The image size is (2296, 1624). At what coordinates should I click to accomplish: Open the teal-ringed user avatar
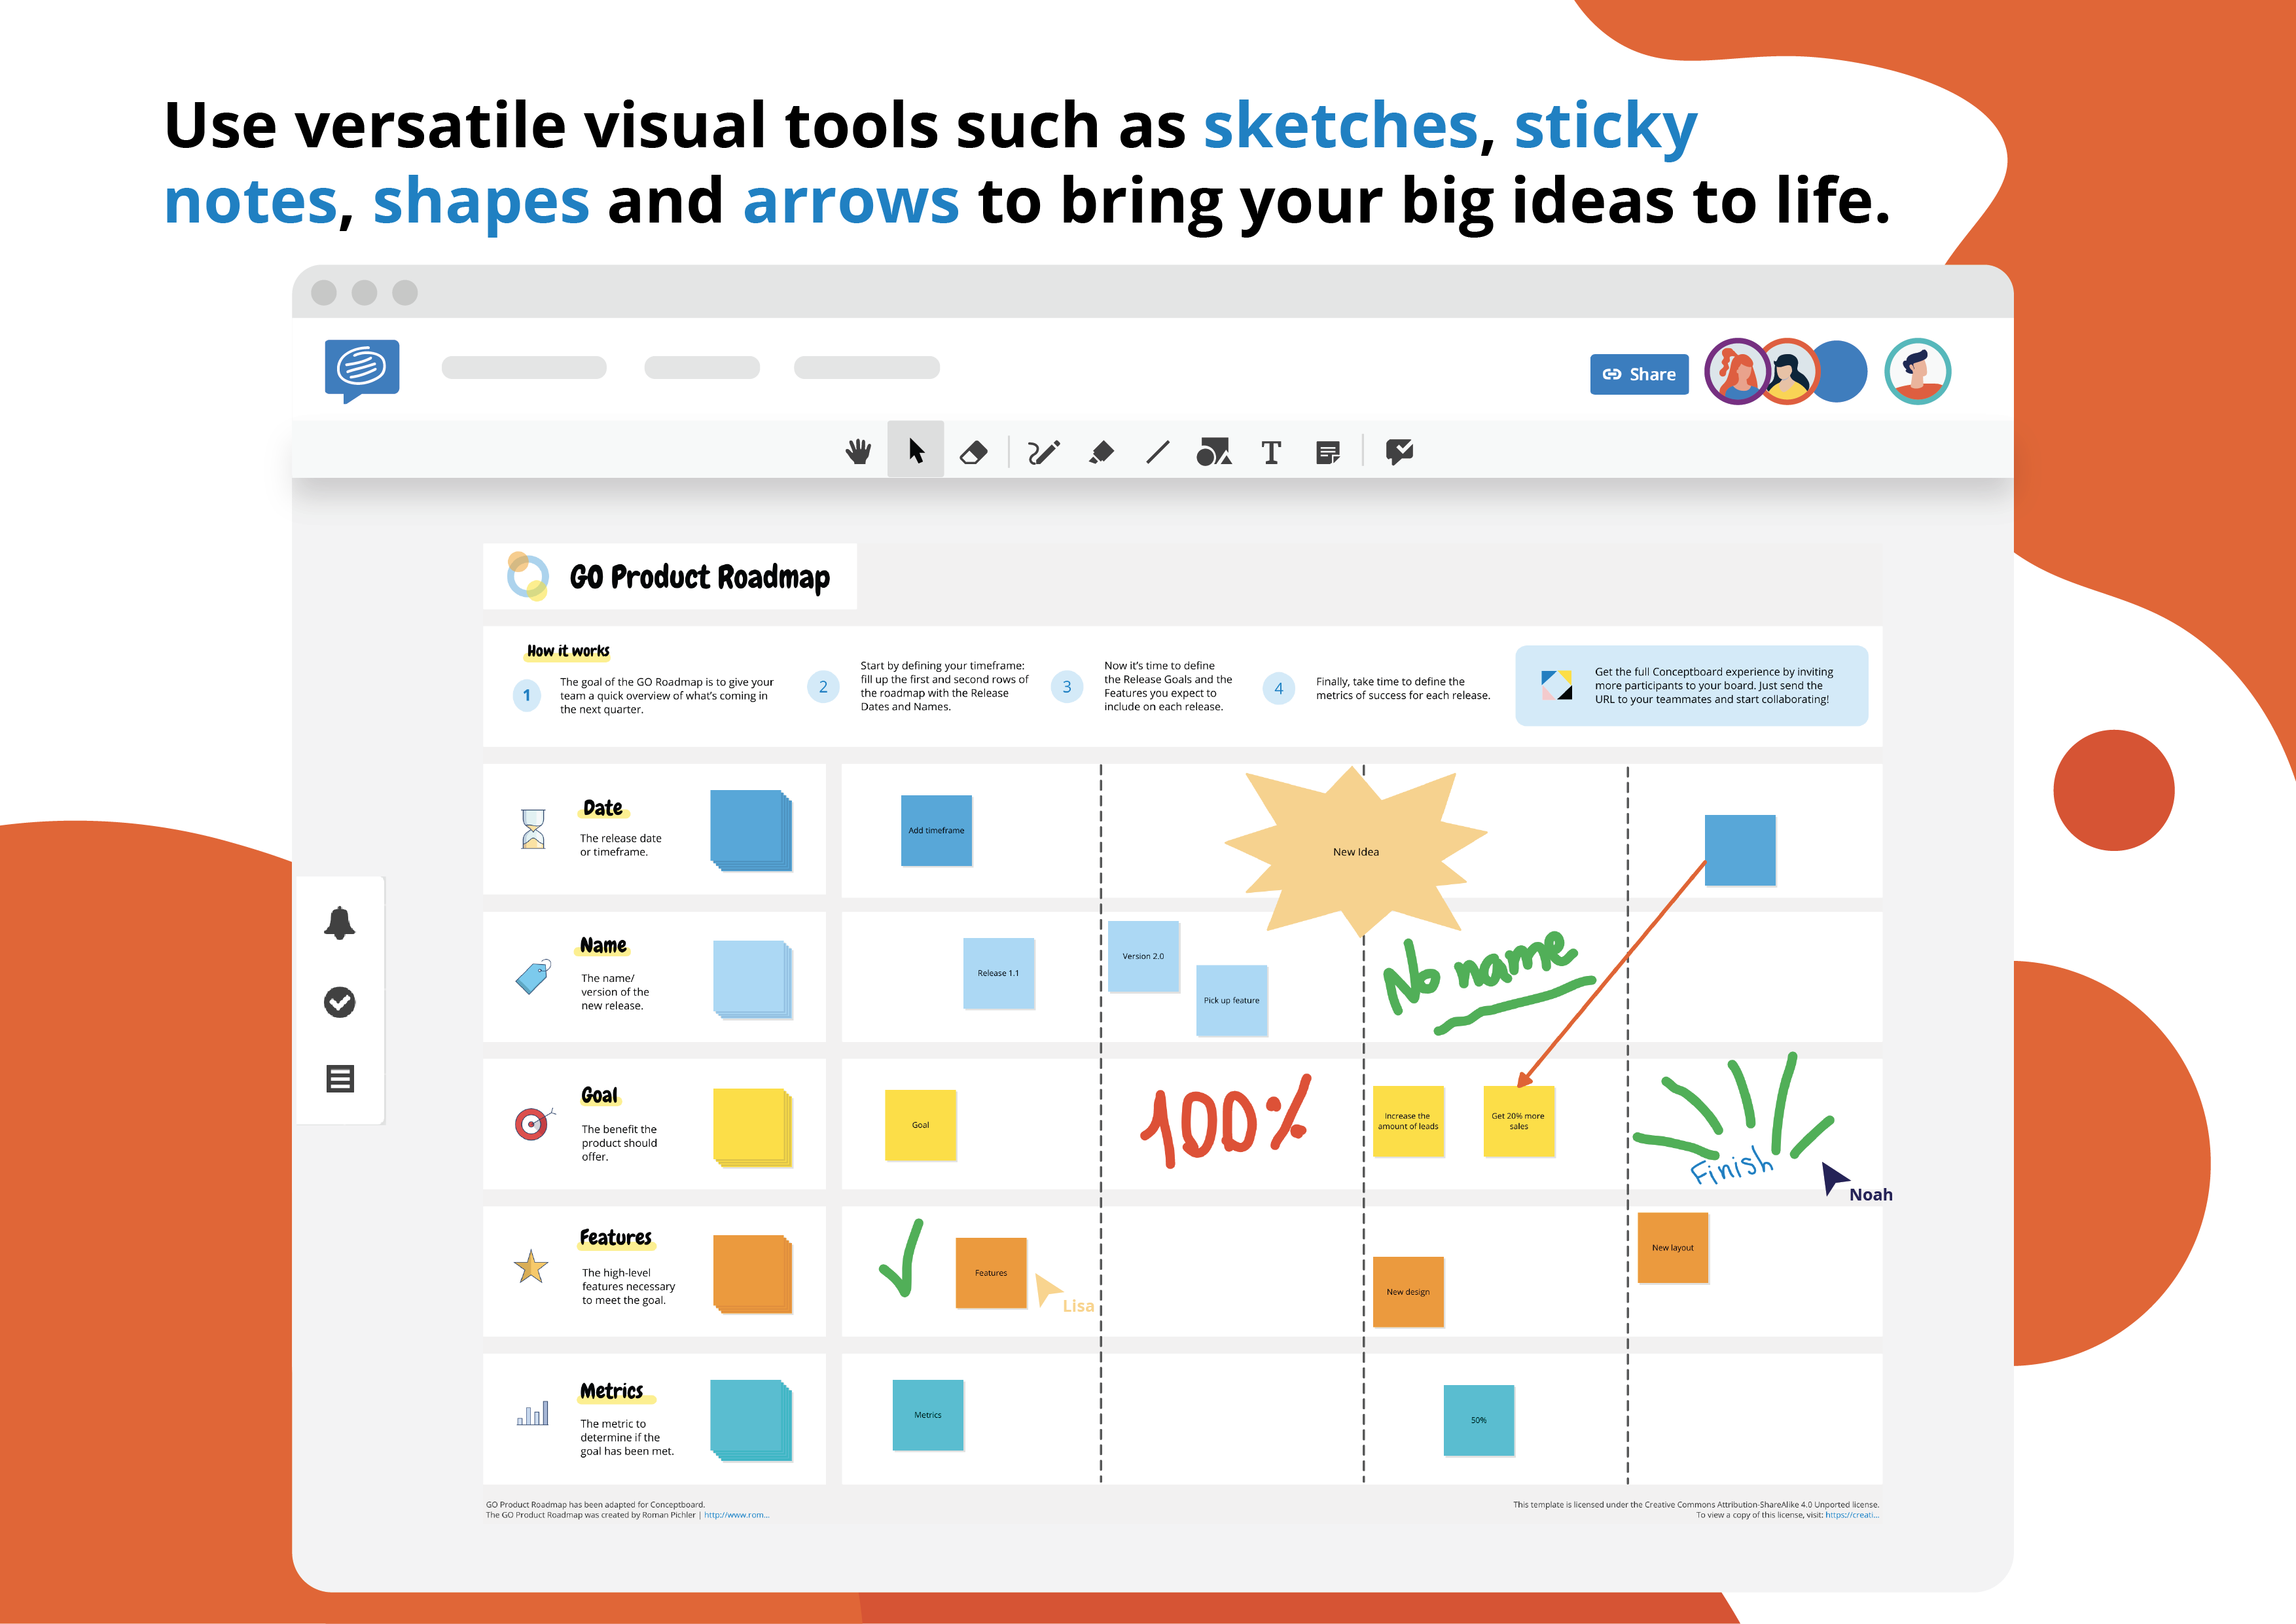pos(1917,371)
